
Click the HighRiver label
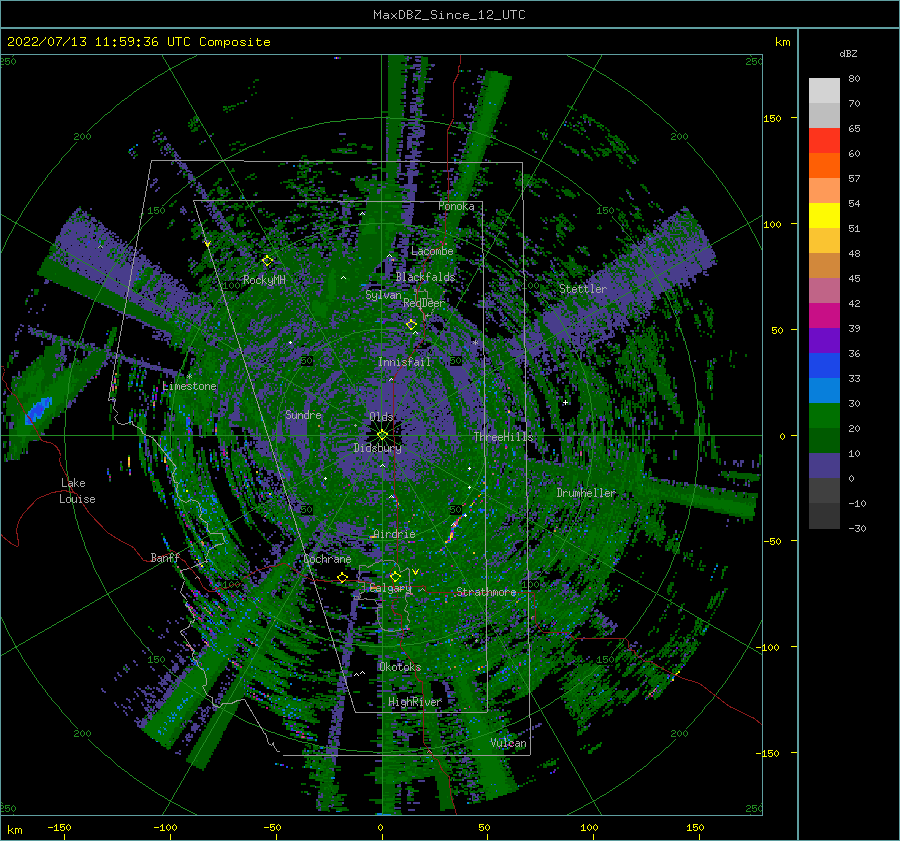(415, 702)
